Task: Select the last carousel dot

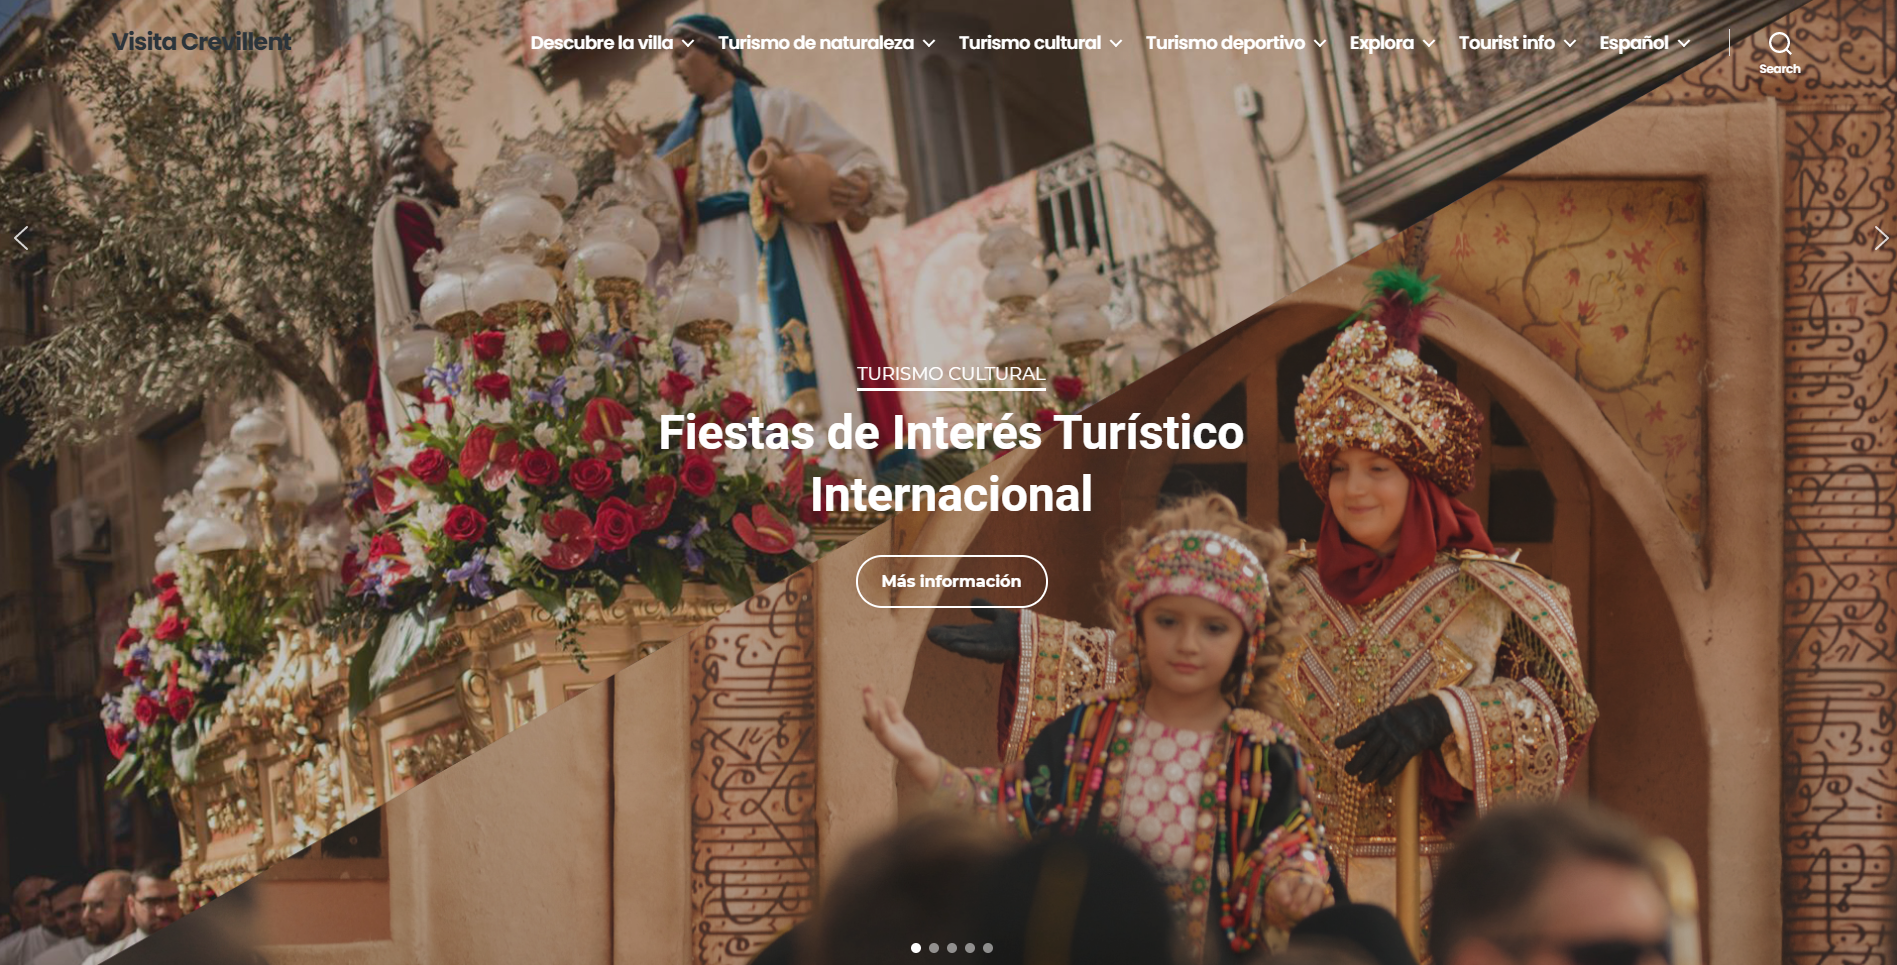Action: [x=988, y=948]
